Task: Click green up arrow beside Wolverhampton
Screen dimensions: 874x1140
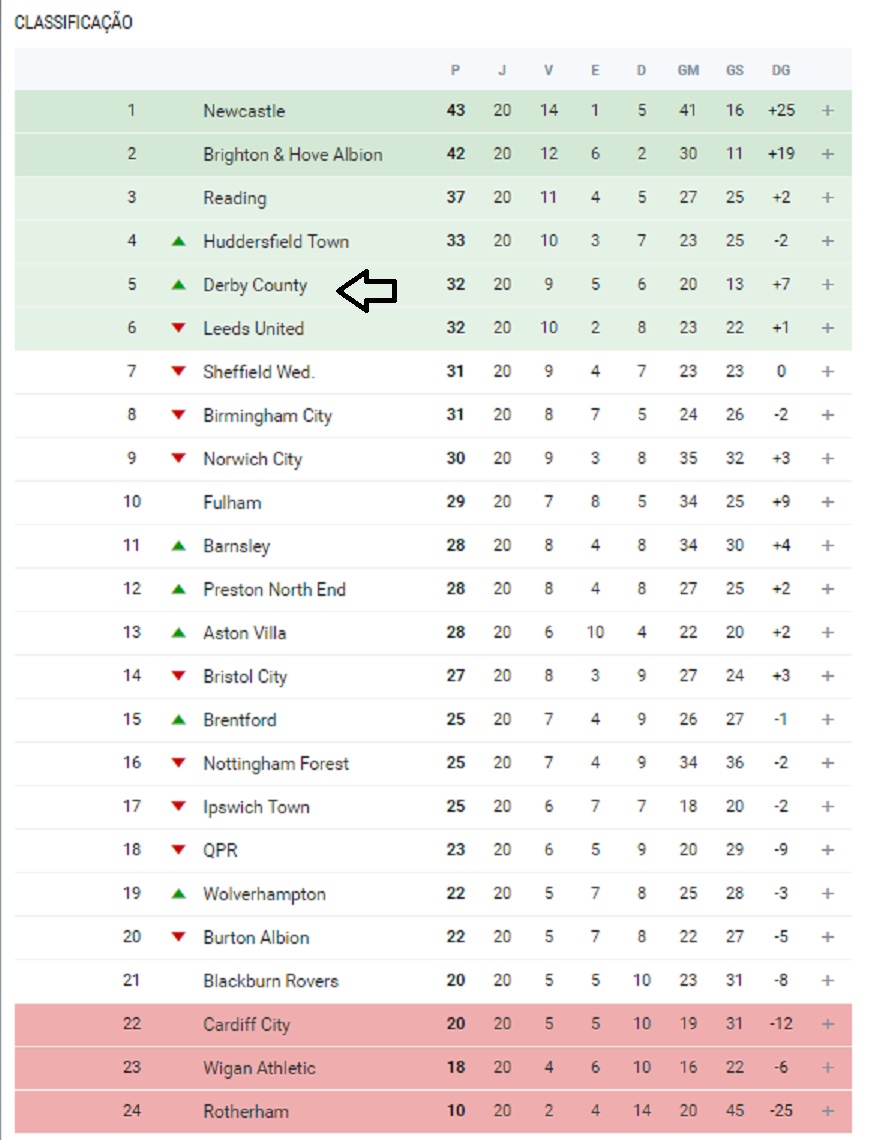Action: tap(179, 894)
